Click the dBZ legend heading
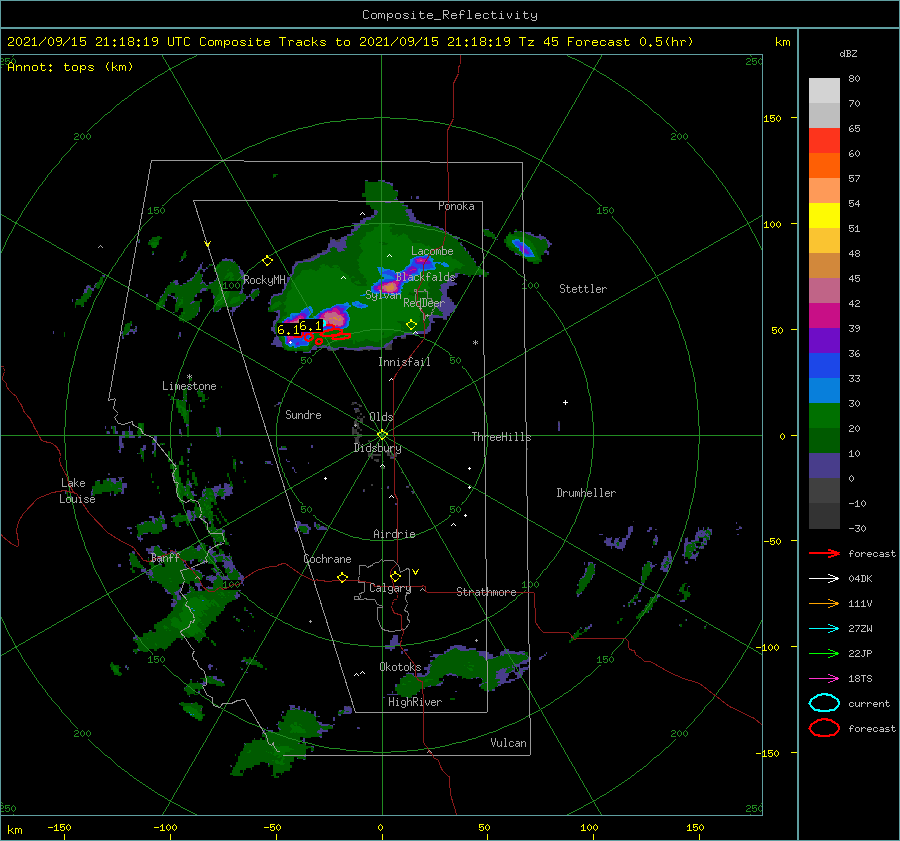900x841 pixels. click(848, 53)
